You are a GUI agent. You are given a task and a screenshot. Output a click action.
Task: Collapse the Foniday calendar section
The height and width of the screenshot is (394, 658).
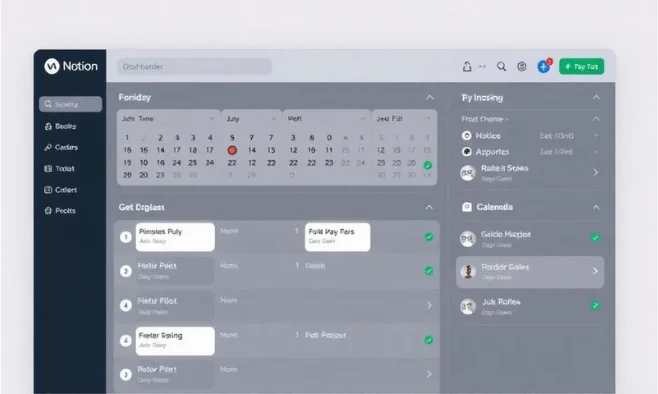pos(430,97)
